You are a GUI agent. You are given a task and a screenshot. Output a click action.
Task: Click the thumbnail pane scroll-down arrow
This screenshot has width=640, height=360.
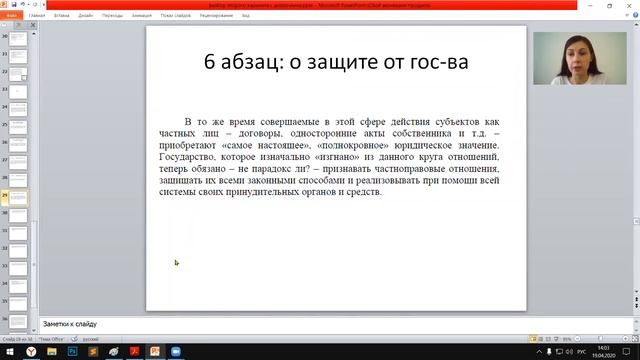(x=34, y=331)
